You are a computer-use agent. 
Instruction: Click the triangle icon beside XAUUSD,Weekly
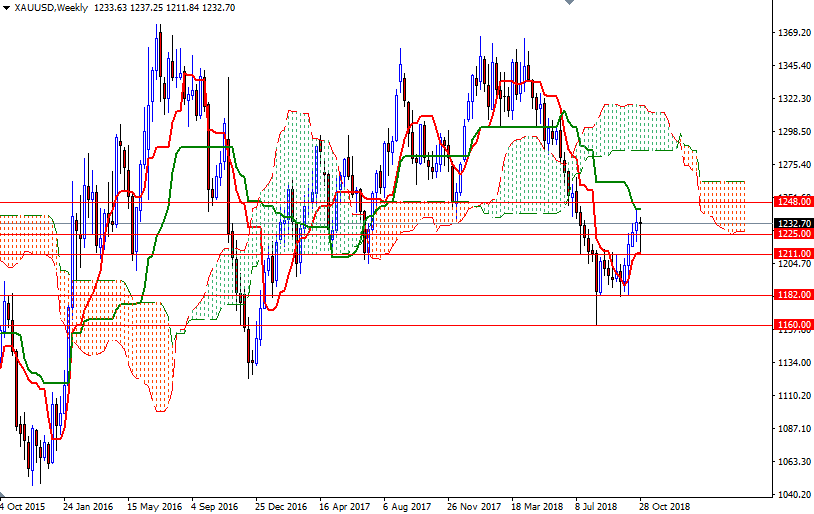pyautogui.click(x=6, y=7)
